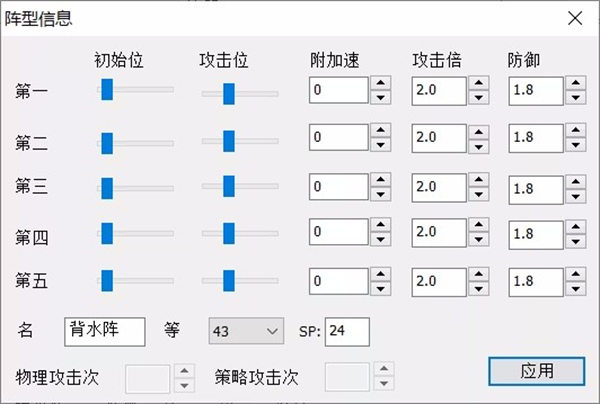This screenshot has height=404, width=600.
Task: Increase 攻击倍 value in 第三 row
Action: pos(479,179)
